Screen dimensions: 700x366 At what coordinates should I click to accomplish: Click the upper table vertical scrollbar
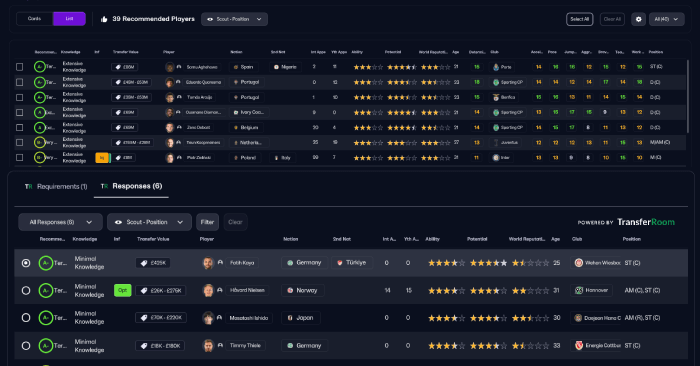click(x=688, y=96)
